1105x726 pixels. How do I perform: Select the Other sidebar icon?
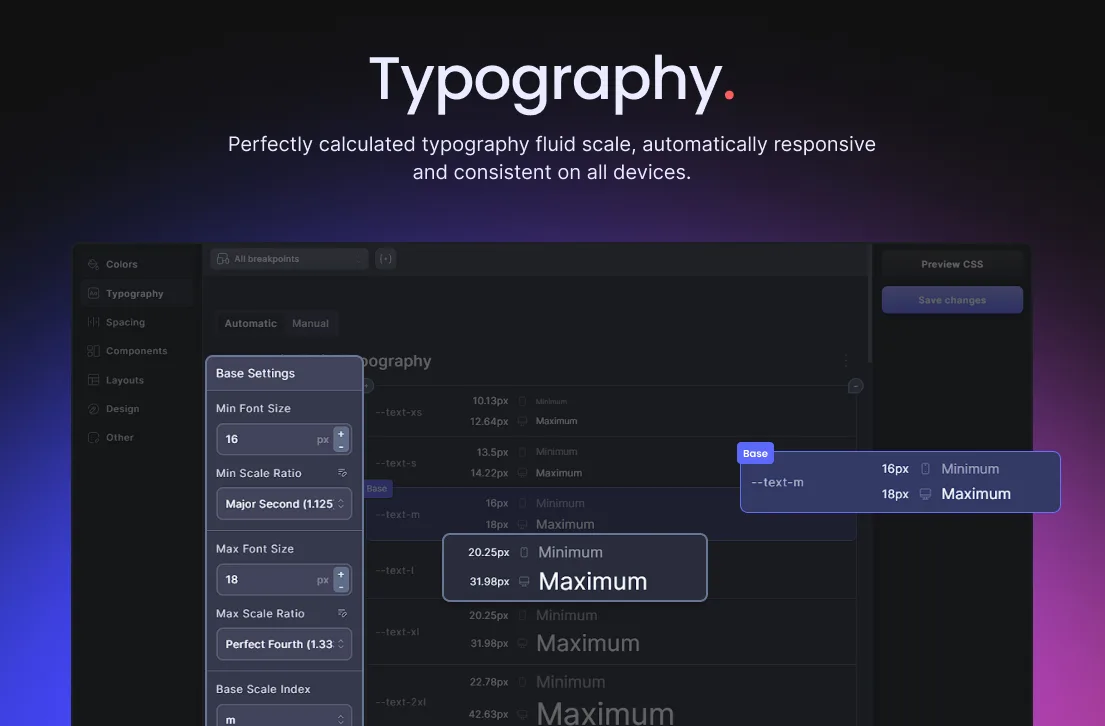coord(93,438)
